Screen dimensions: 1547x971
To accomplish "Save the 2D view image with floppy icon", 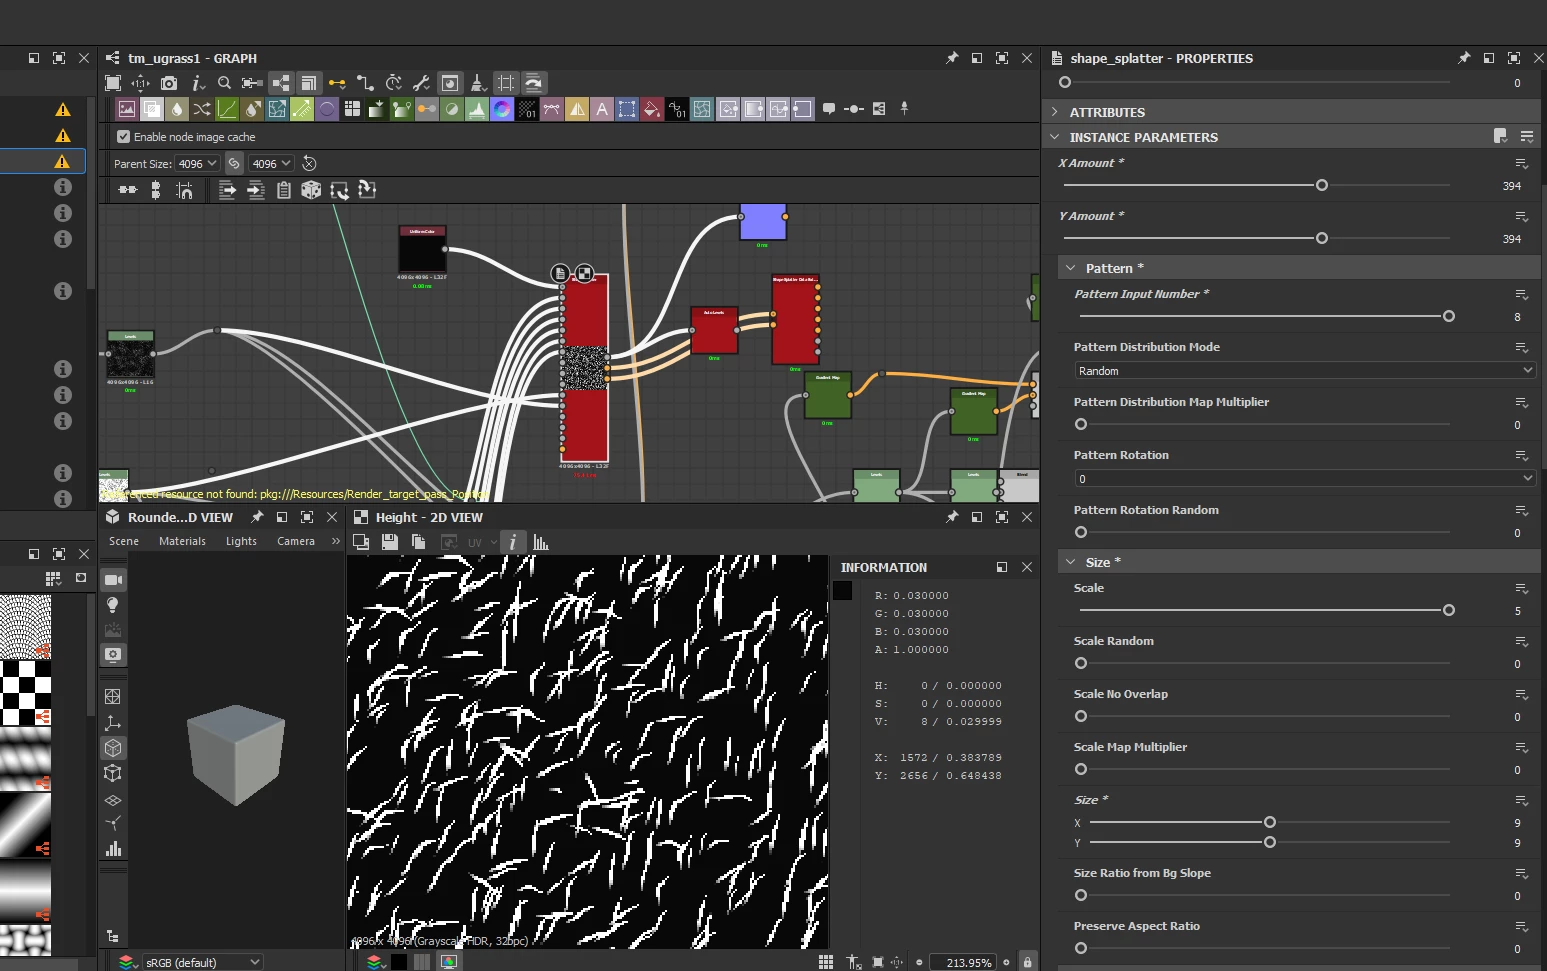I will click(x=390, y=542).
